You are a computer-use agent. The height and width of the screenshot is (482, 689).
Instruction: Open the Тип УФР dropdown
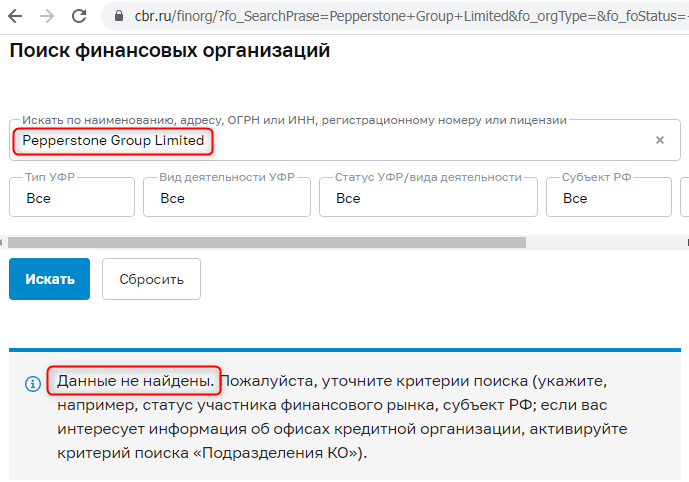tap(72, 197)
